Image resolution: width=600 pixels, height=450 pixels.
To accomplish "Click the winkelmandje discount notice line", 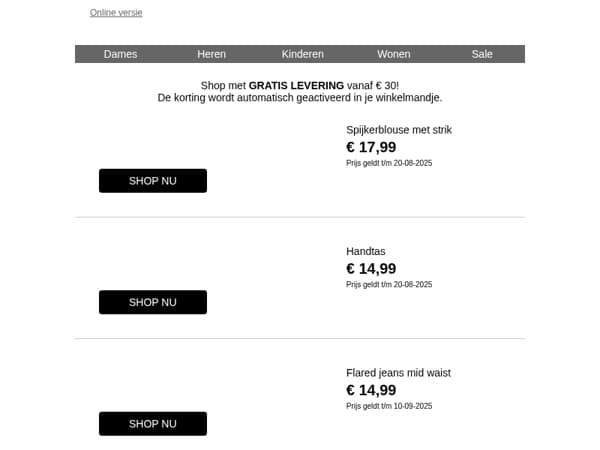I will (x=300, y=98).
